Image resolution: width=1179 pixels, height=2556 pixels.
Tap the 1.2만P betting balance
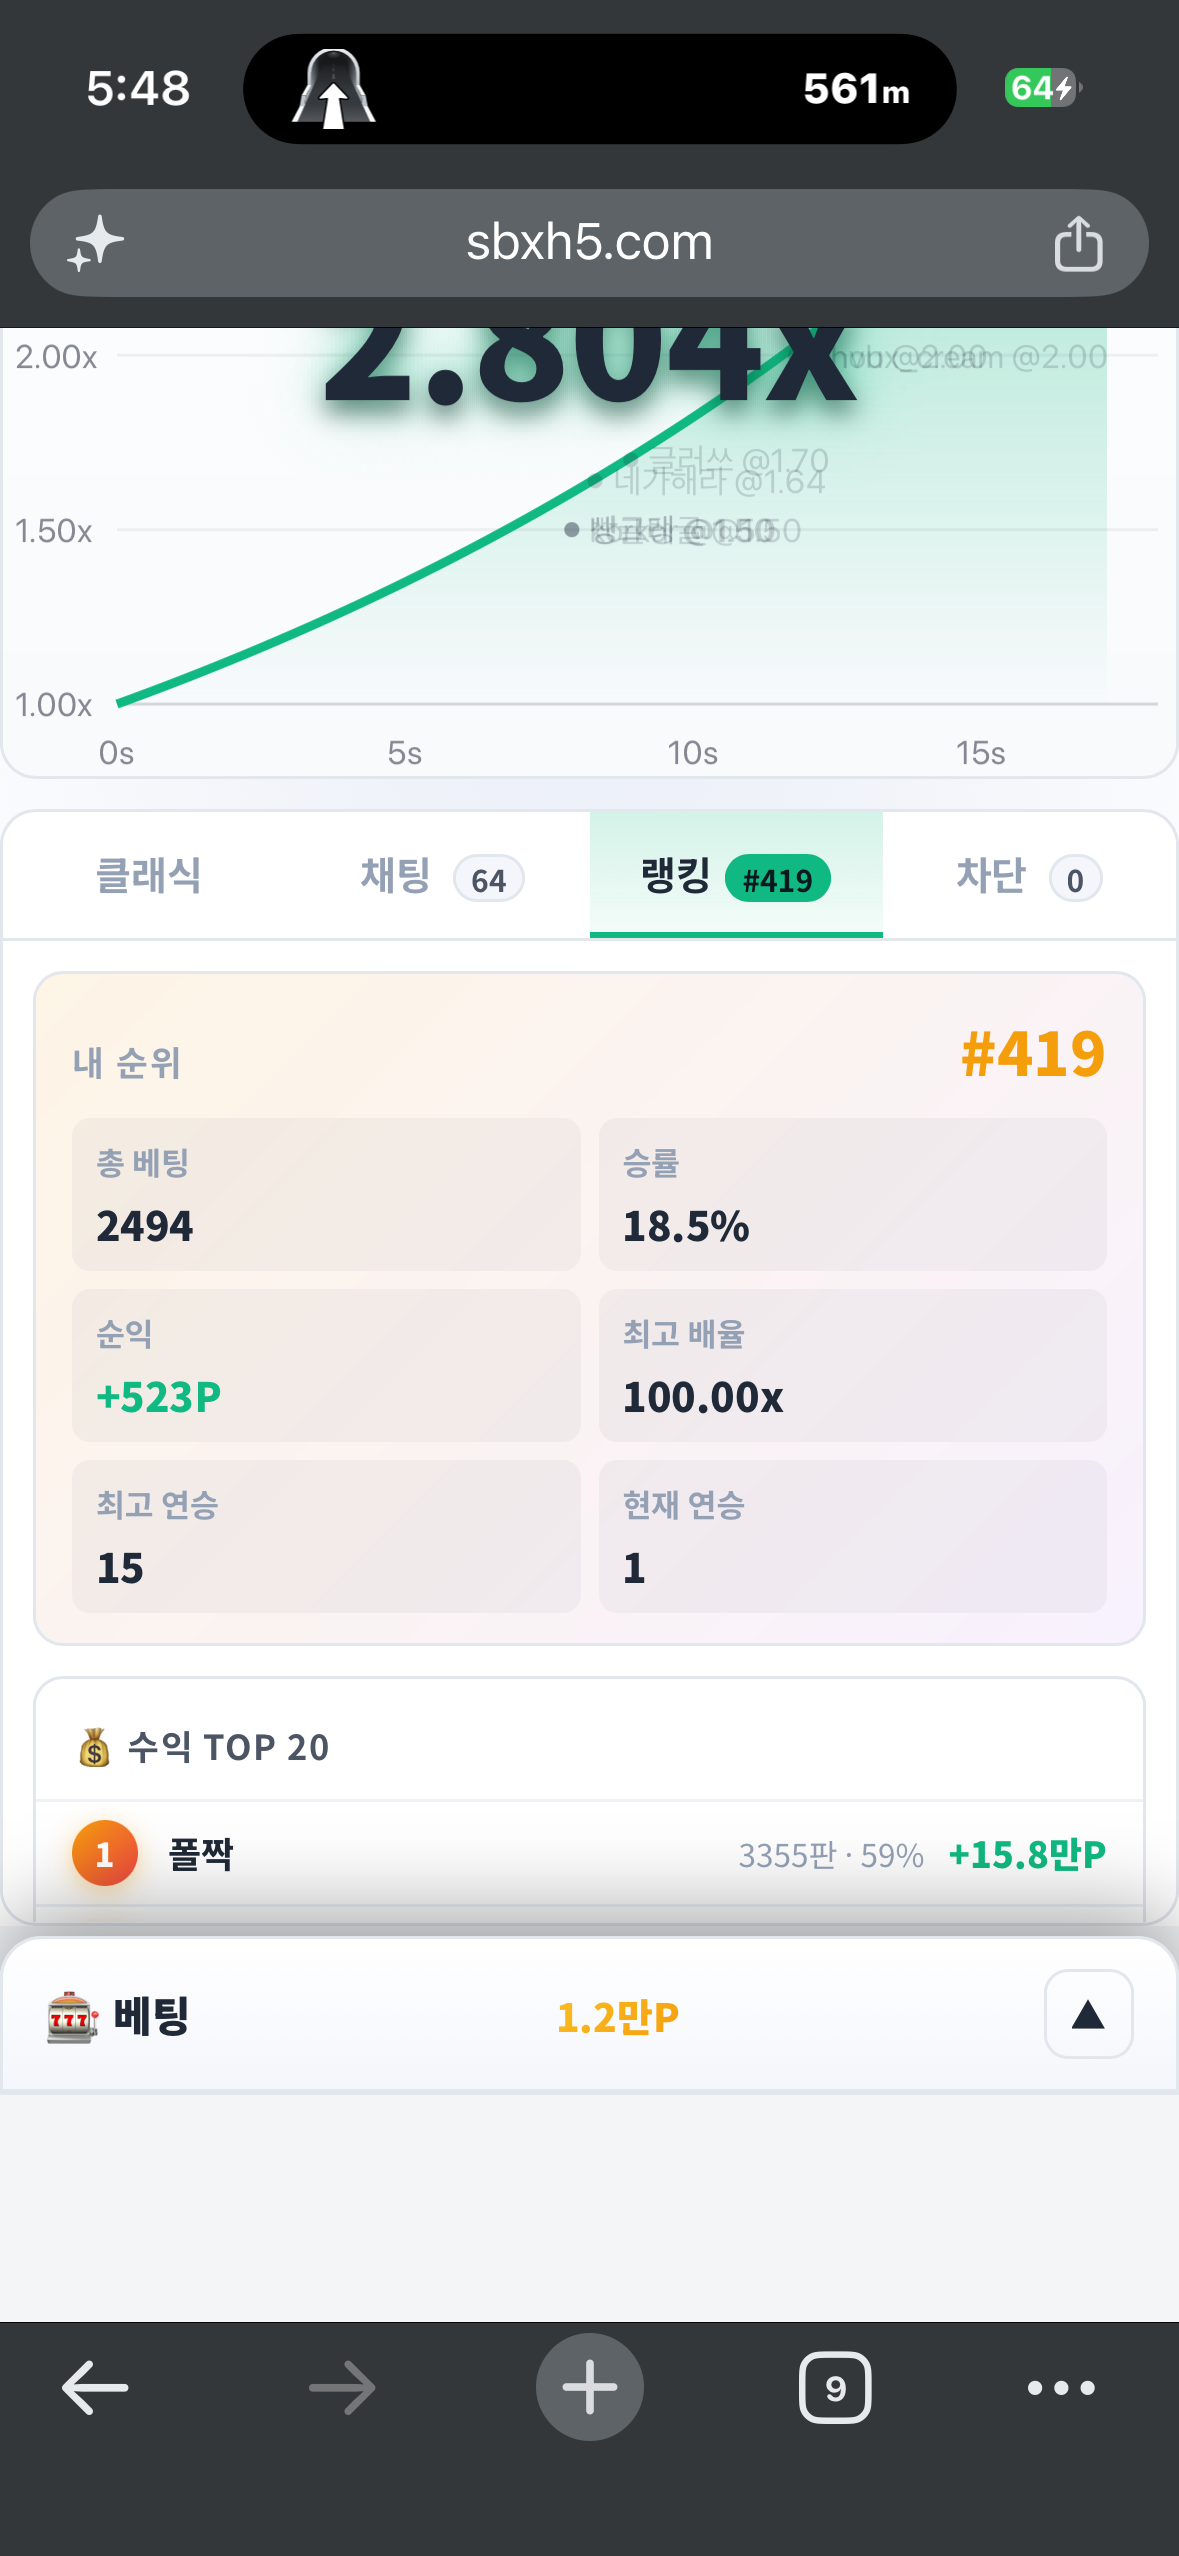(x=617, y=2017)
